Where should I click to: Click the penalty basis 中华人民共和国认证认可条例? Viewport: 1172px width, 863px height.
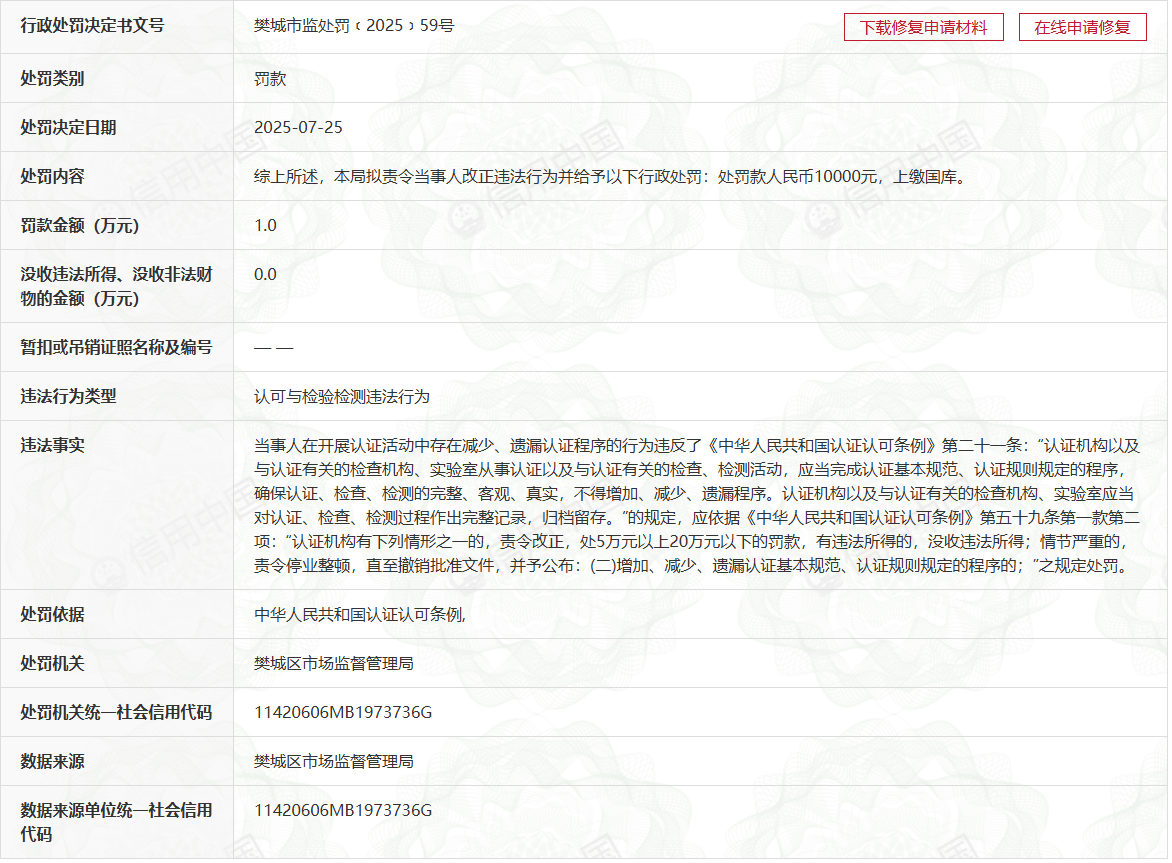[360, 615]
